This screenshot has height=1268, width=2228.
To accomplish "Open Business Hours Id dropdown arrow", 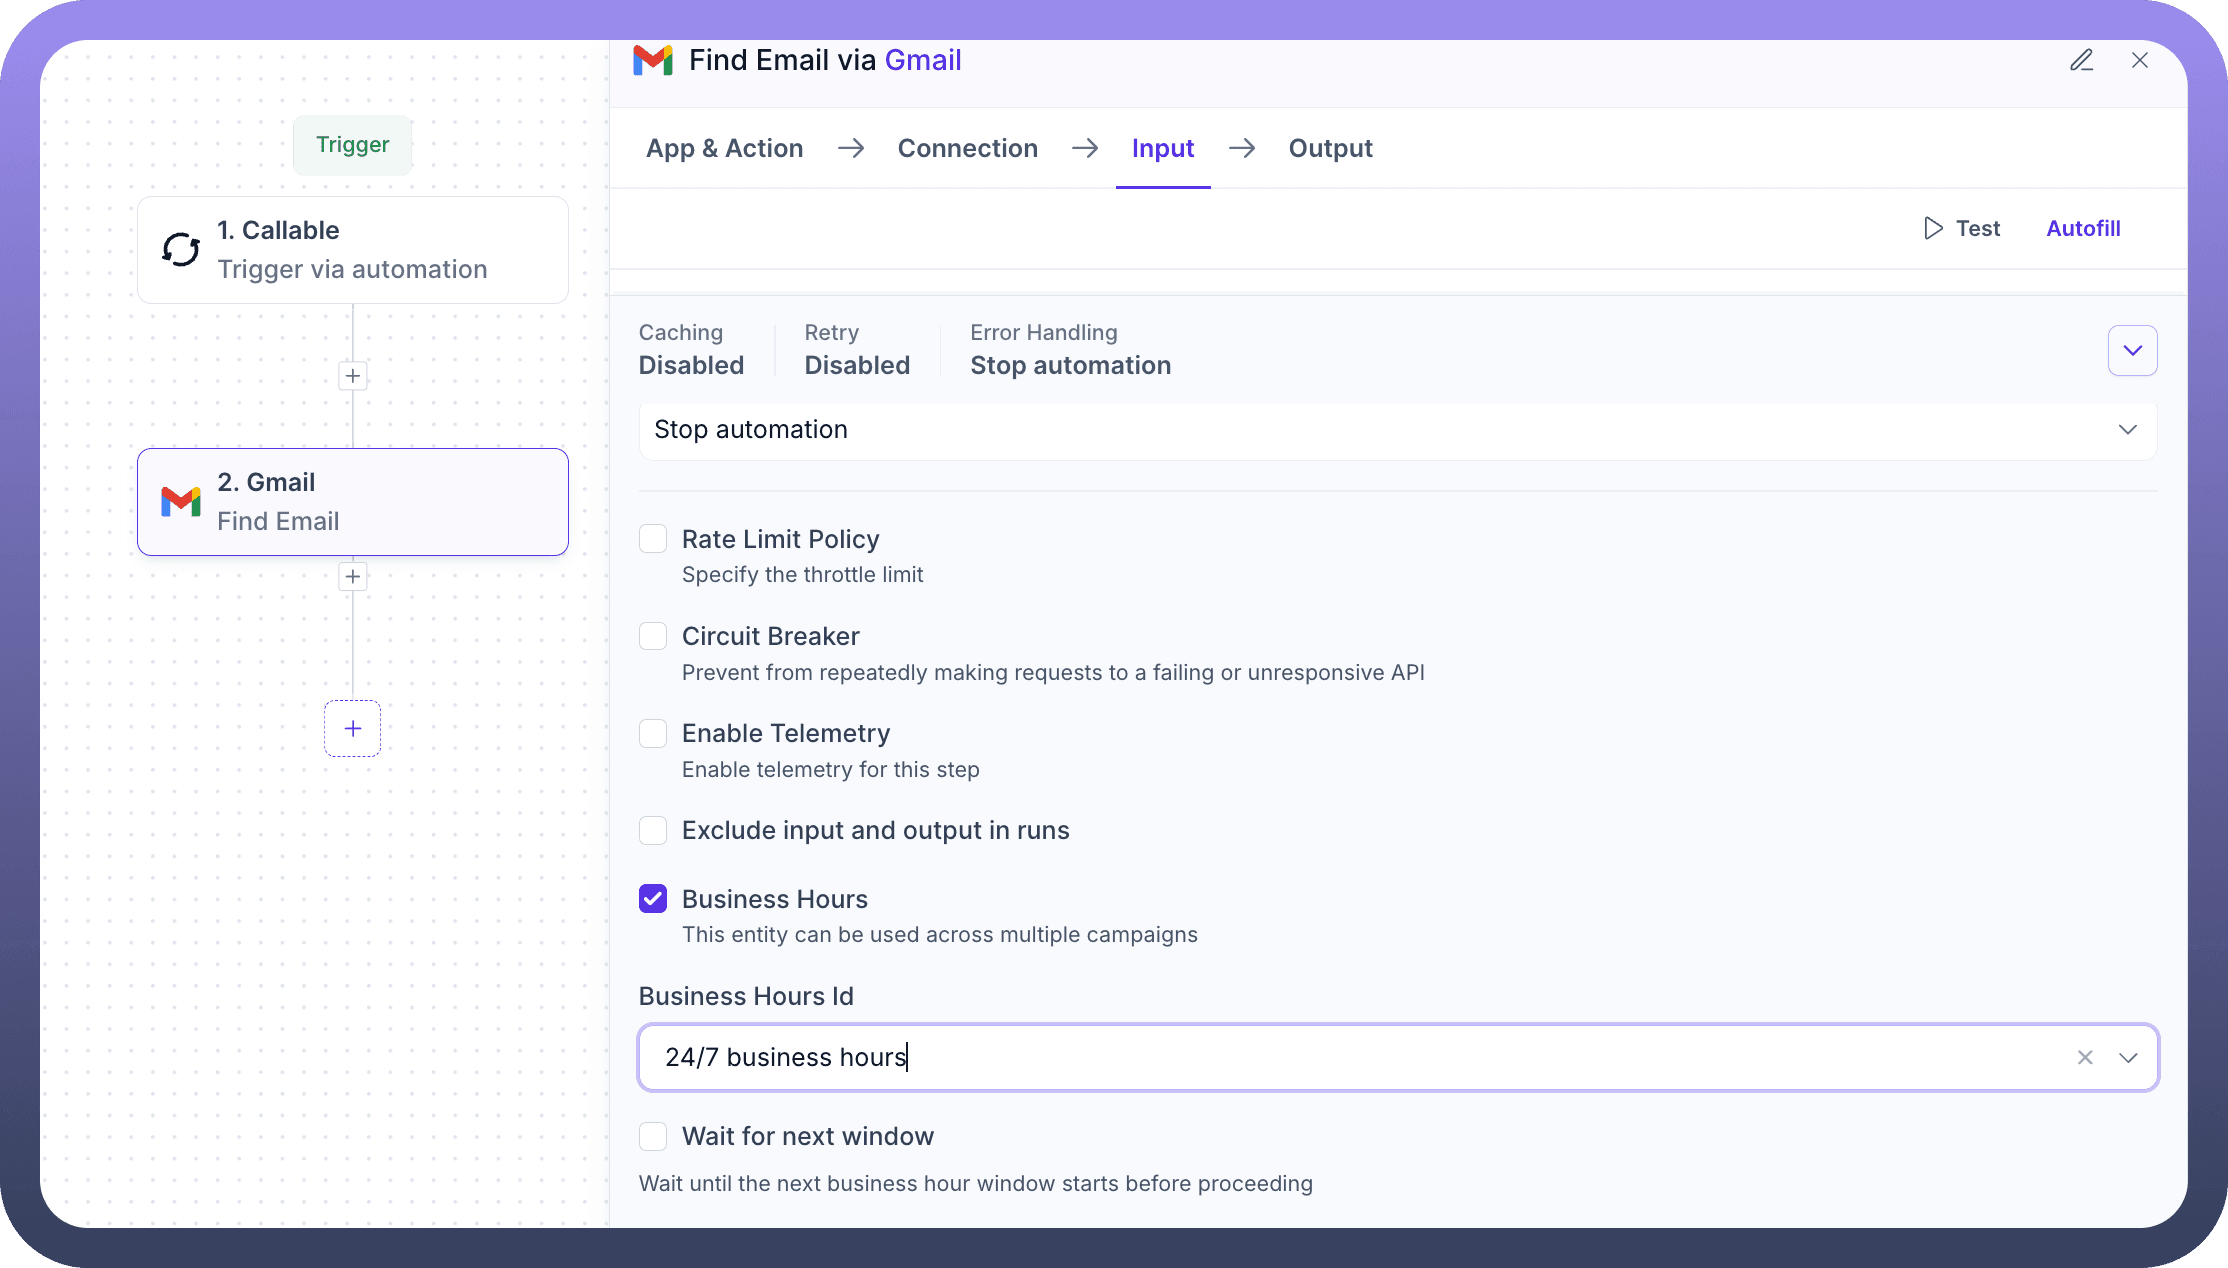I will point(2128,1057).
